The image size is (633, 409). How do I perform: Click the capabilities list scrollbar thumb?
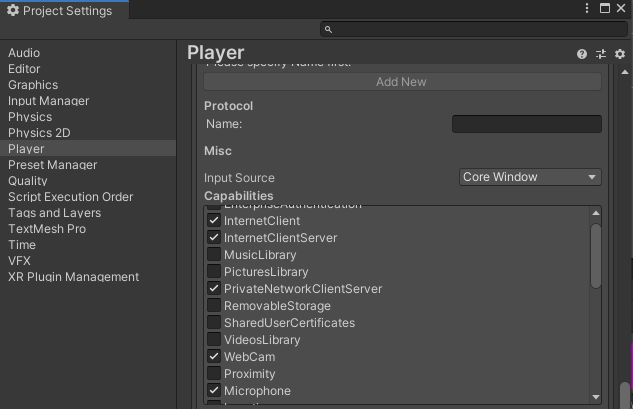[x=596, y=256]
